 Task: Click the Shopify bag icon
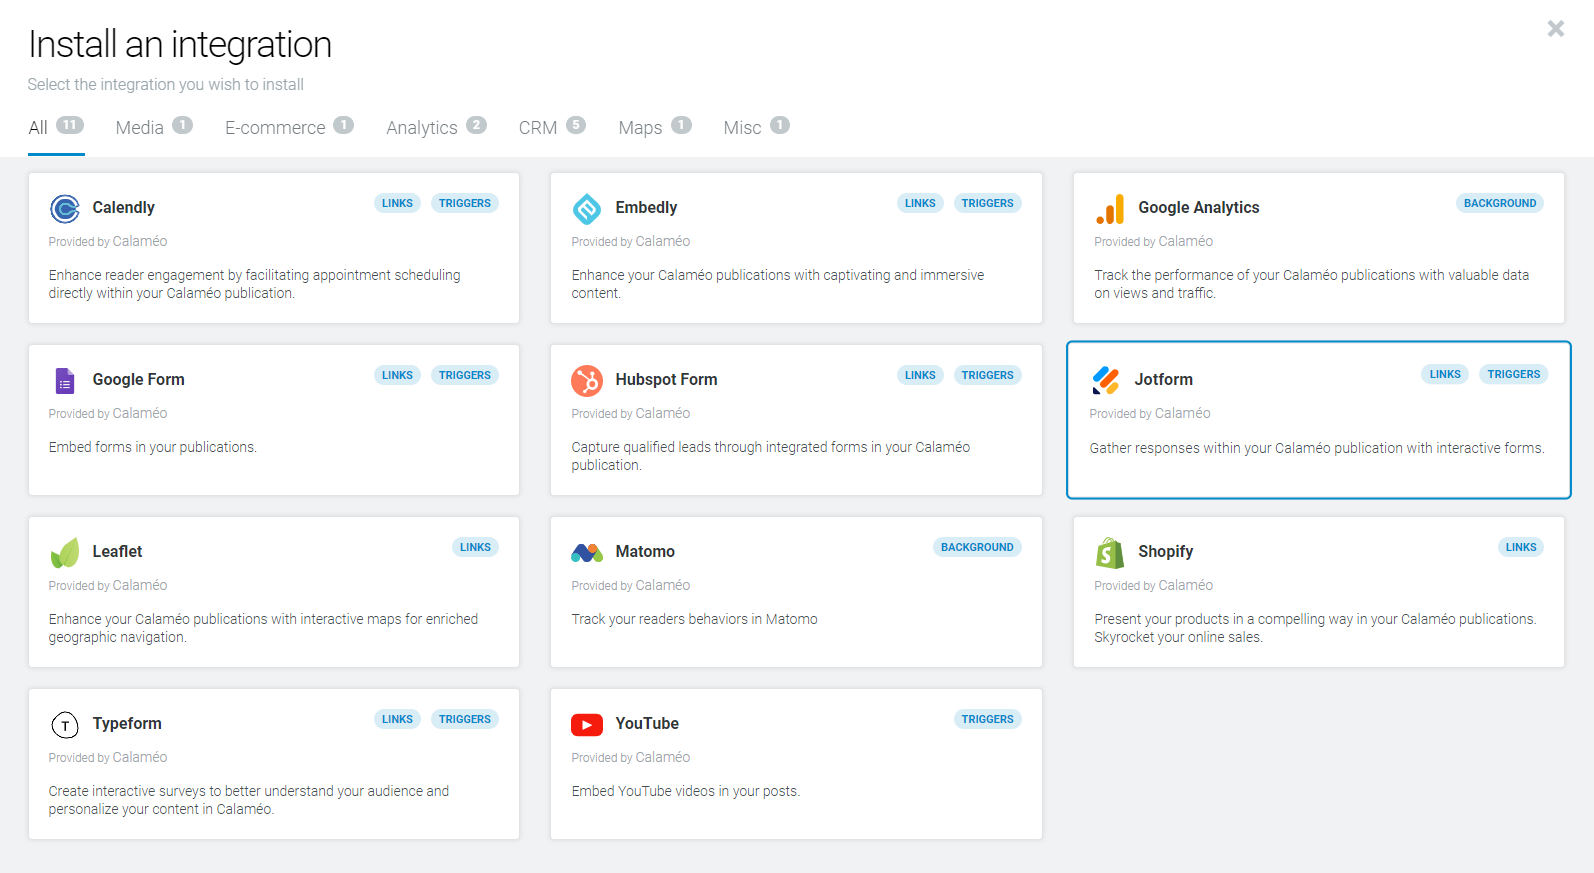point(1110,552)
